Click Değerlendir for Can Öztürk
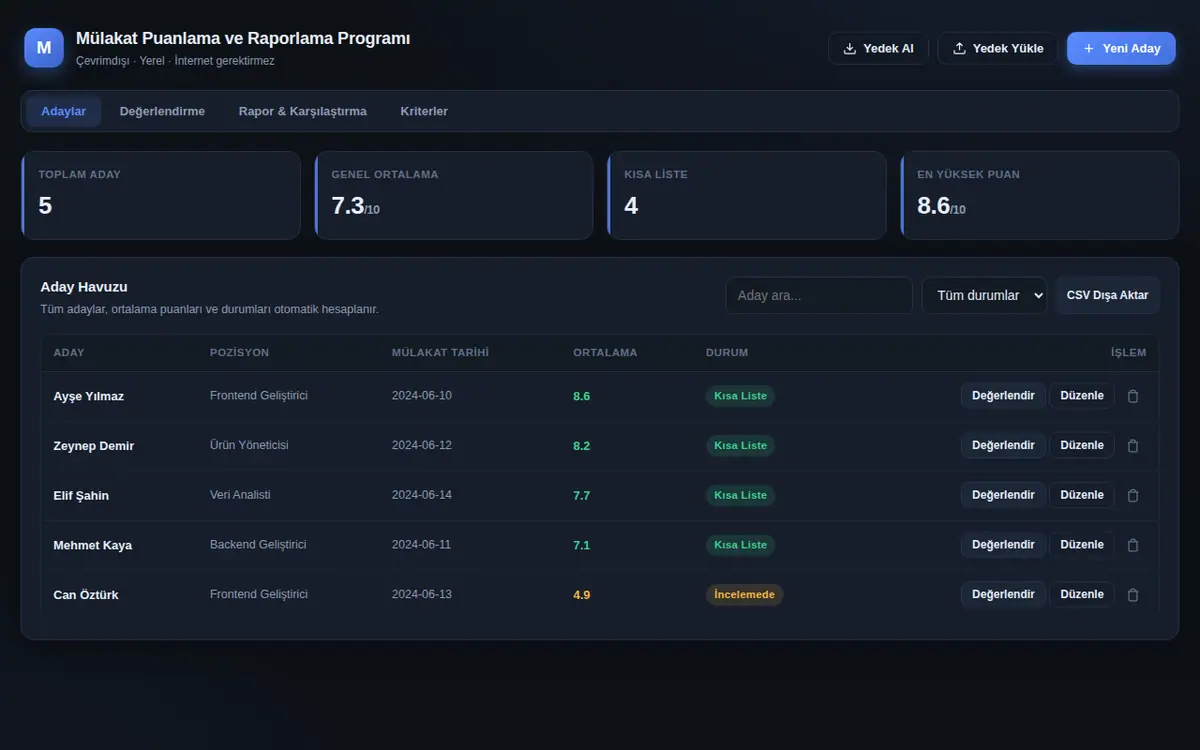Viewport: 1200px width, 750px height. point(1003,594)
